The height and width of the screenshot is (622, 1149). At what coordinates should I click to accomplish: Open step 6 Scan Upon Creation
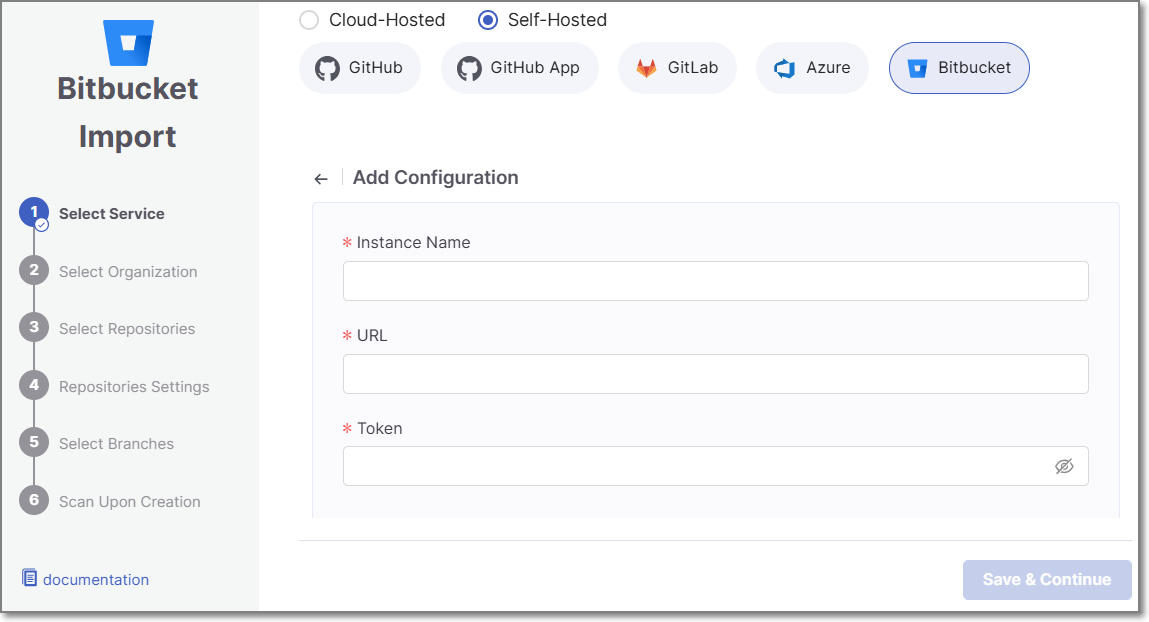point(129,502)
